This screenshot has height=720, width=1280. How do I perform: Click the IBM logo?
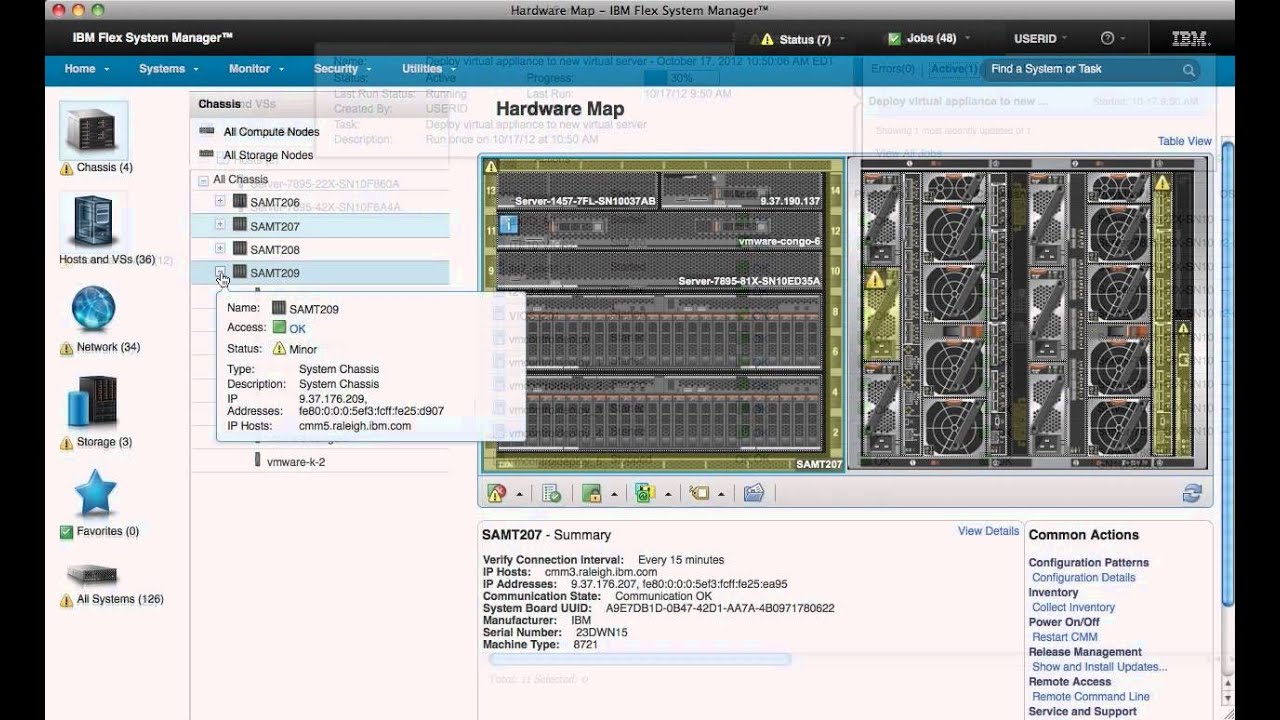tap(1191, 39)
